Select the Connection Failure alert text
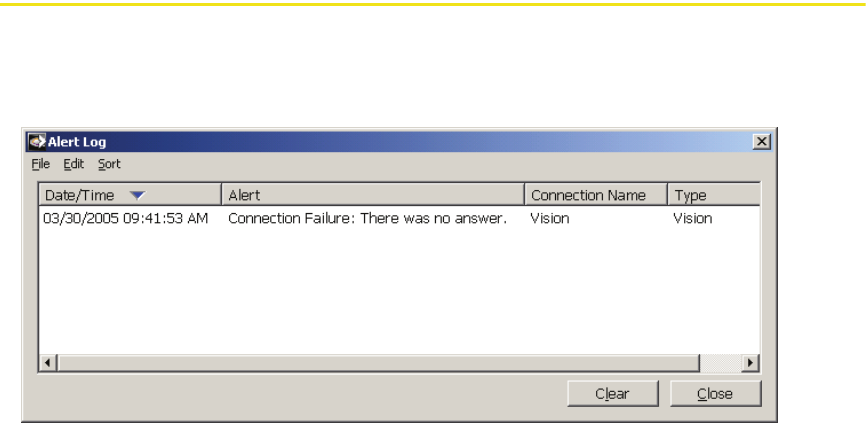Viewport: 866px width, 423px height. [x=367, y=219]
